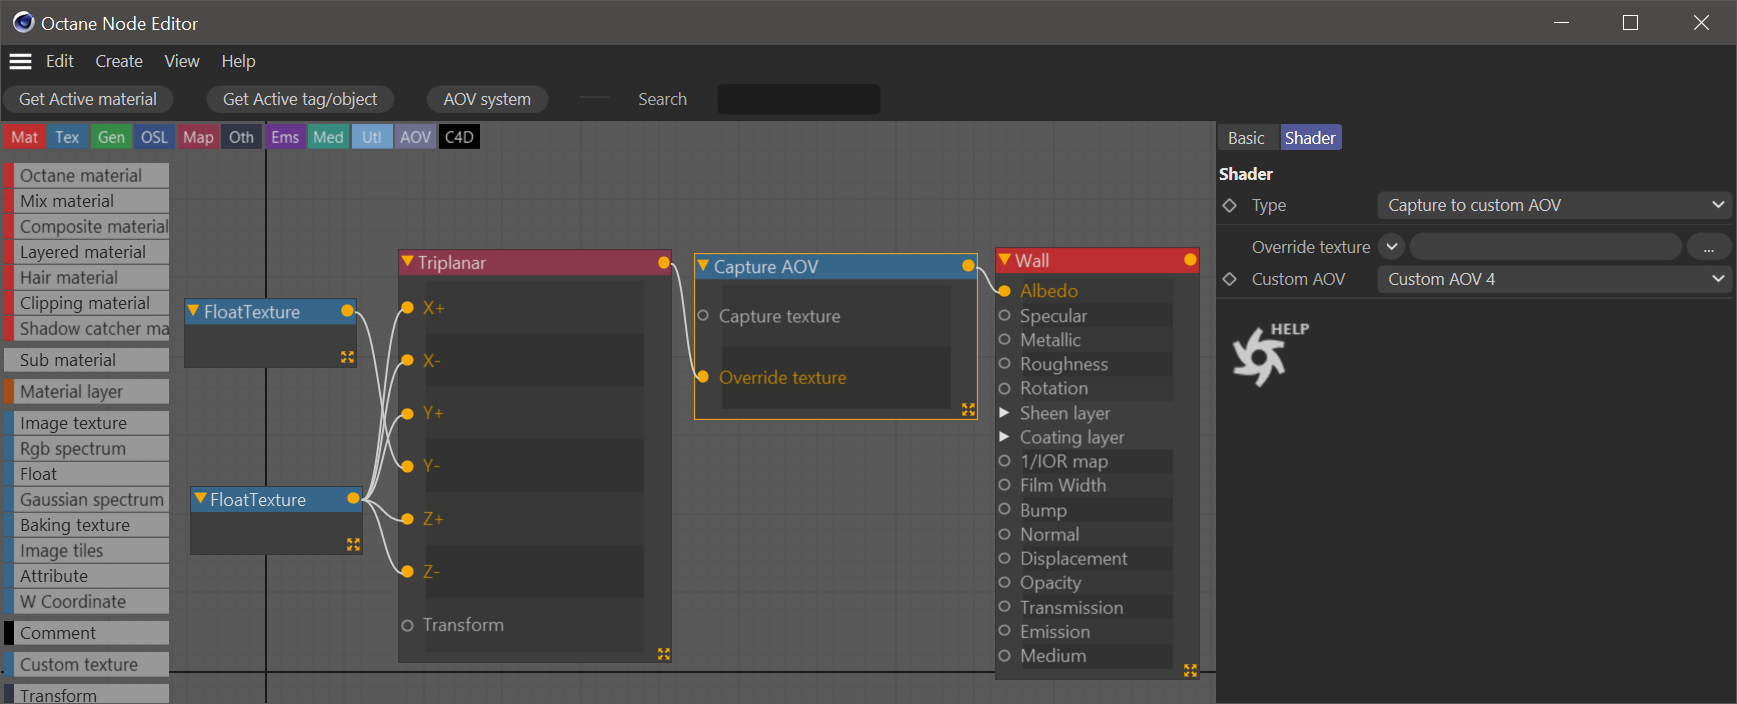The width and height of the screenshot is (1737, 704).
Task: Click the Search input field
Action: tap(799, 99)
